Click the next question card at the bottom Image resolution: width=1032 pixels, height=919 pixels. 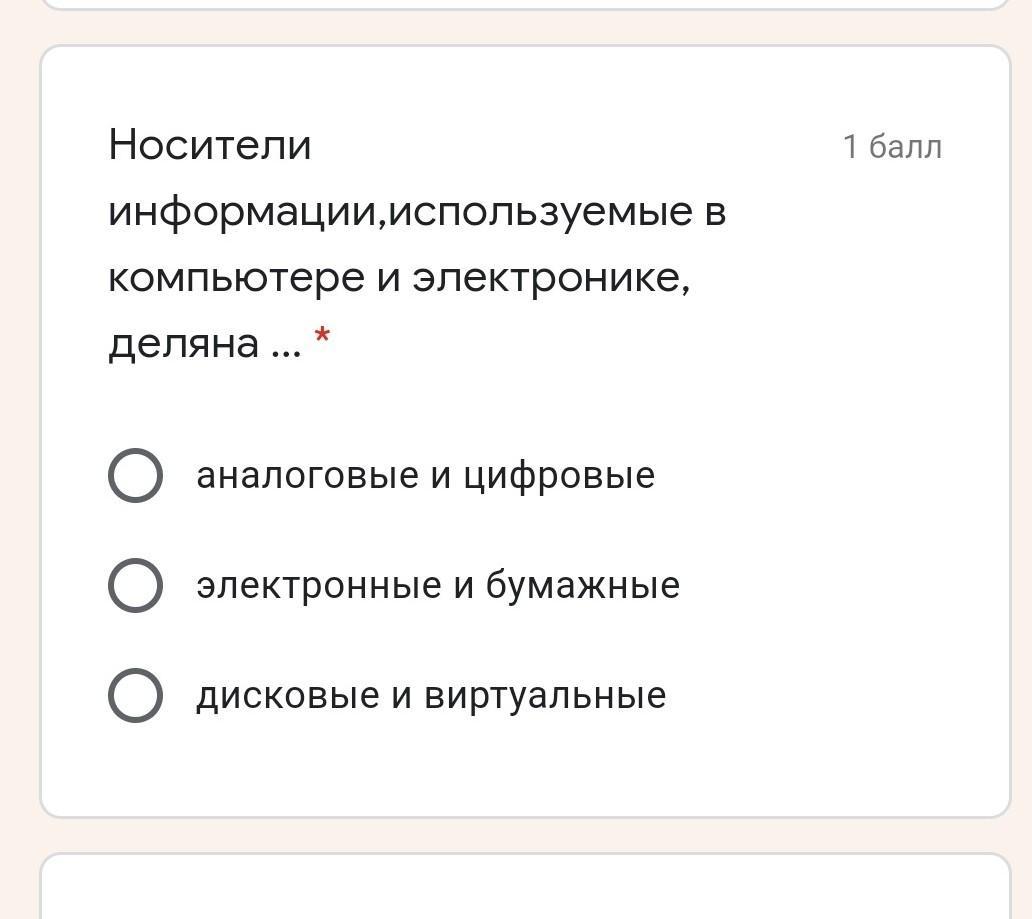(525, 886)
